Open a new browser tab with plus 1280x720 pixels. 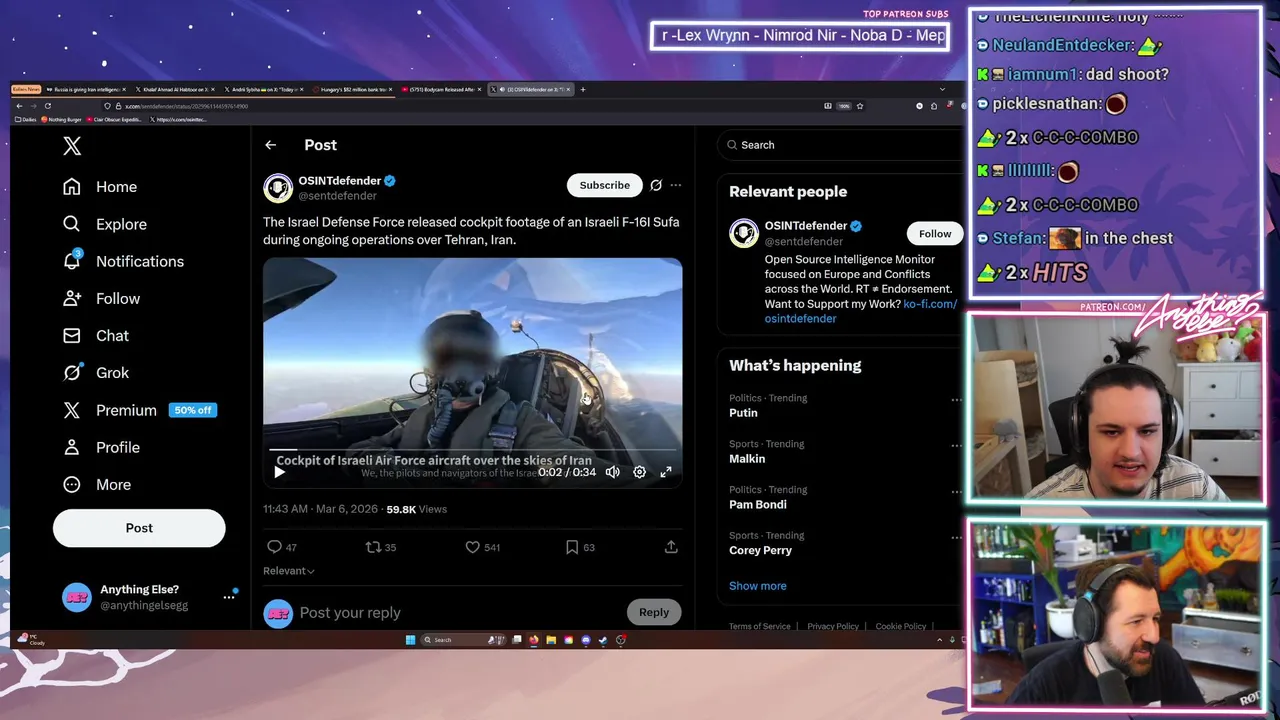point(583,89)
